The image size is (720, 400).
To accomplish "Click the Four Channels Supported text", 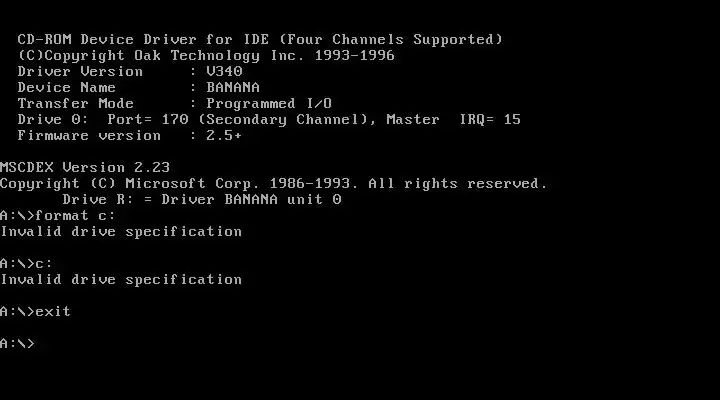I will tap(391, 39).
